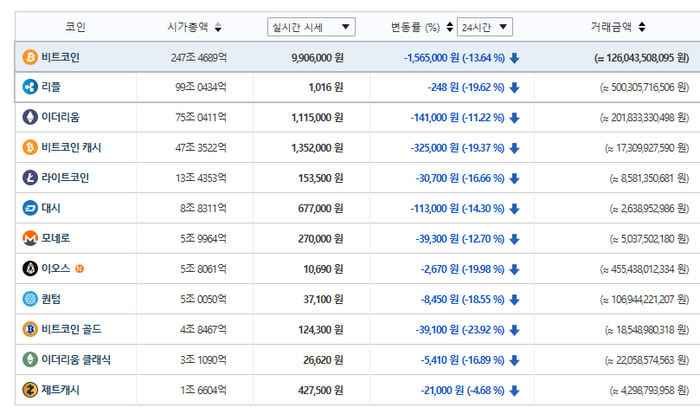Image resolution: width=700 pixels, height=414 pixels.
Task: Click the blue Dash logo icon
Action: point(30,208)
